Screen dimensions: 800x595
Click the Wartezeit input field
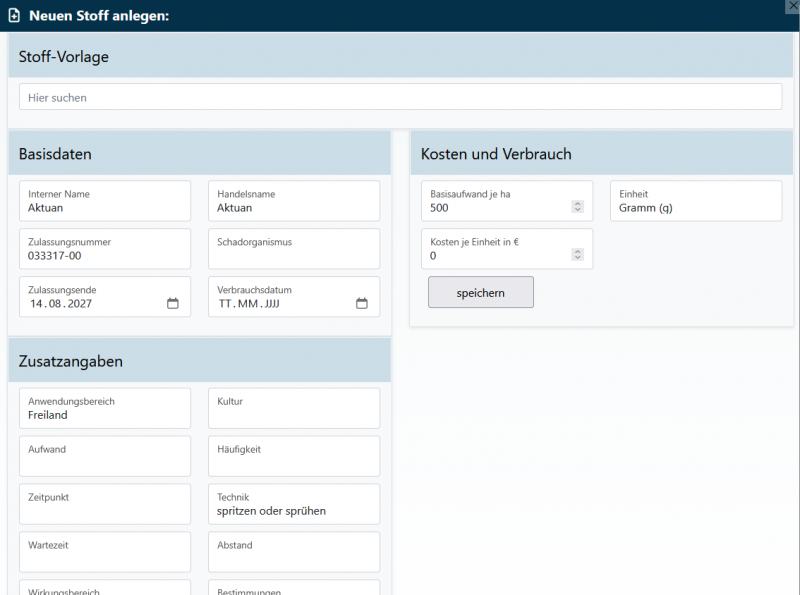[104, 553]
